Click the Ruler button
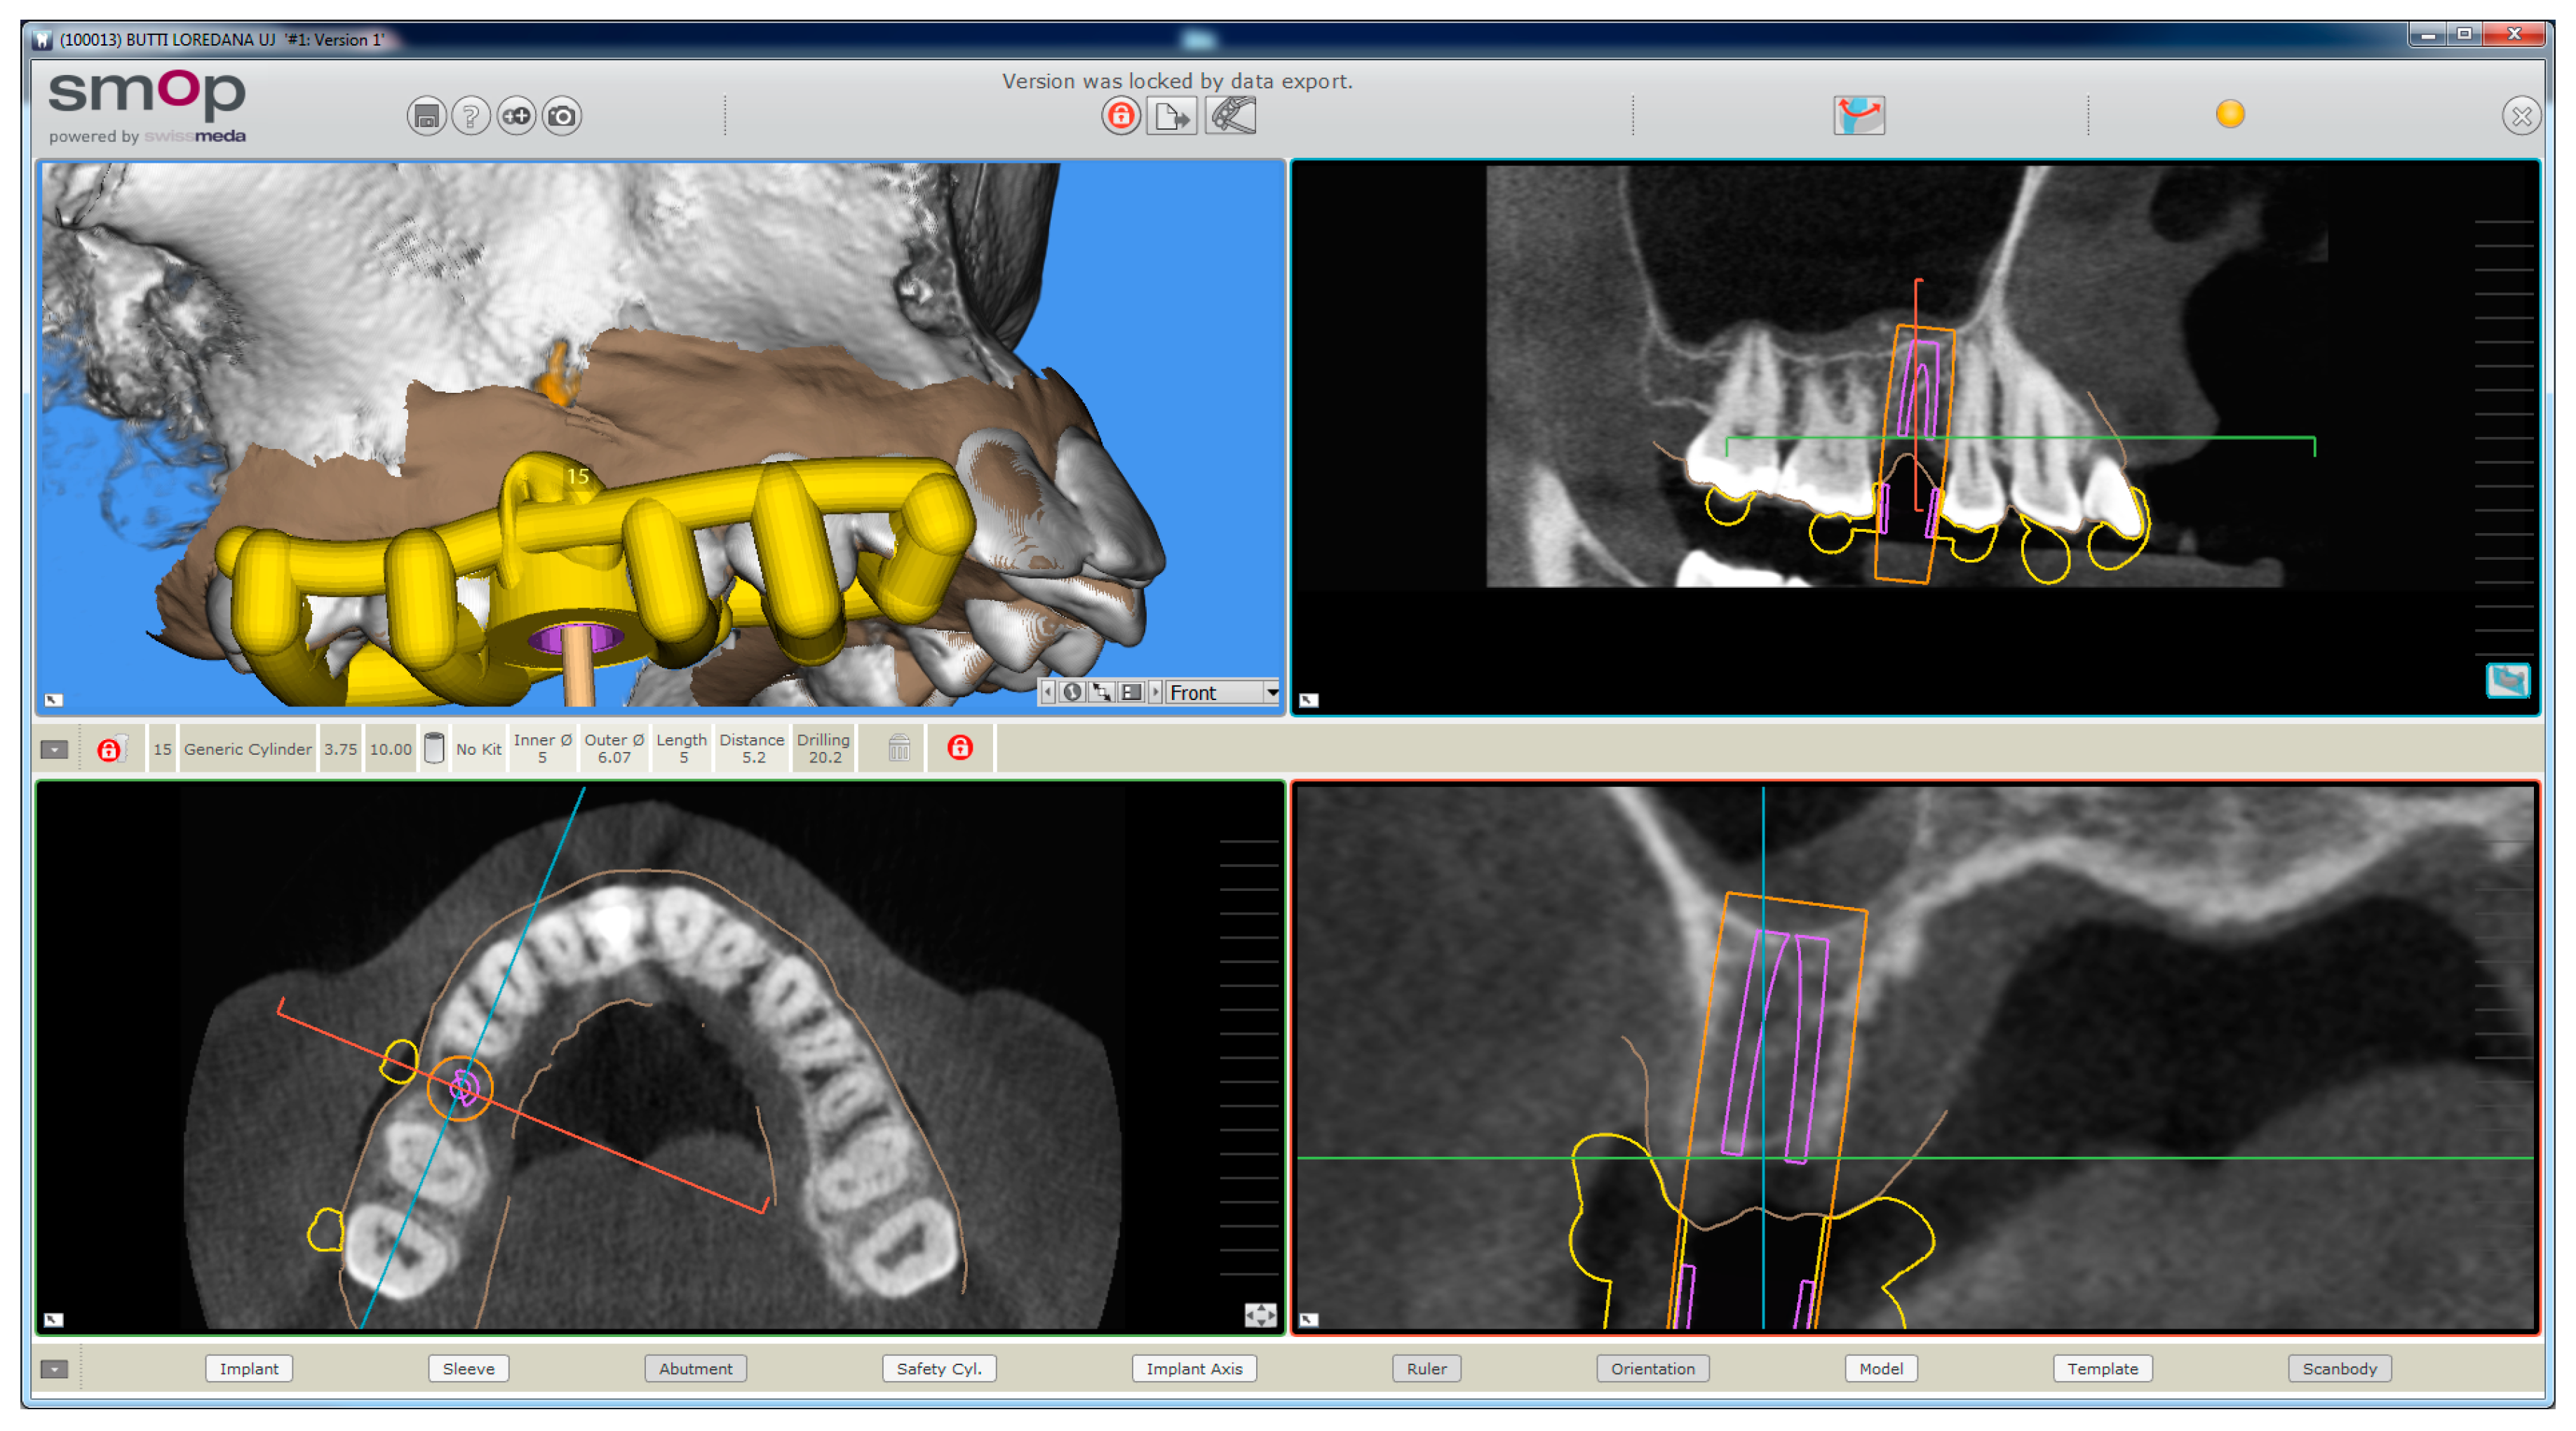 (1426, 1368)
